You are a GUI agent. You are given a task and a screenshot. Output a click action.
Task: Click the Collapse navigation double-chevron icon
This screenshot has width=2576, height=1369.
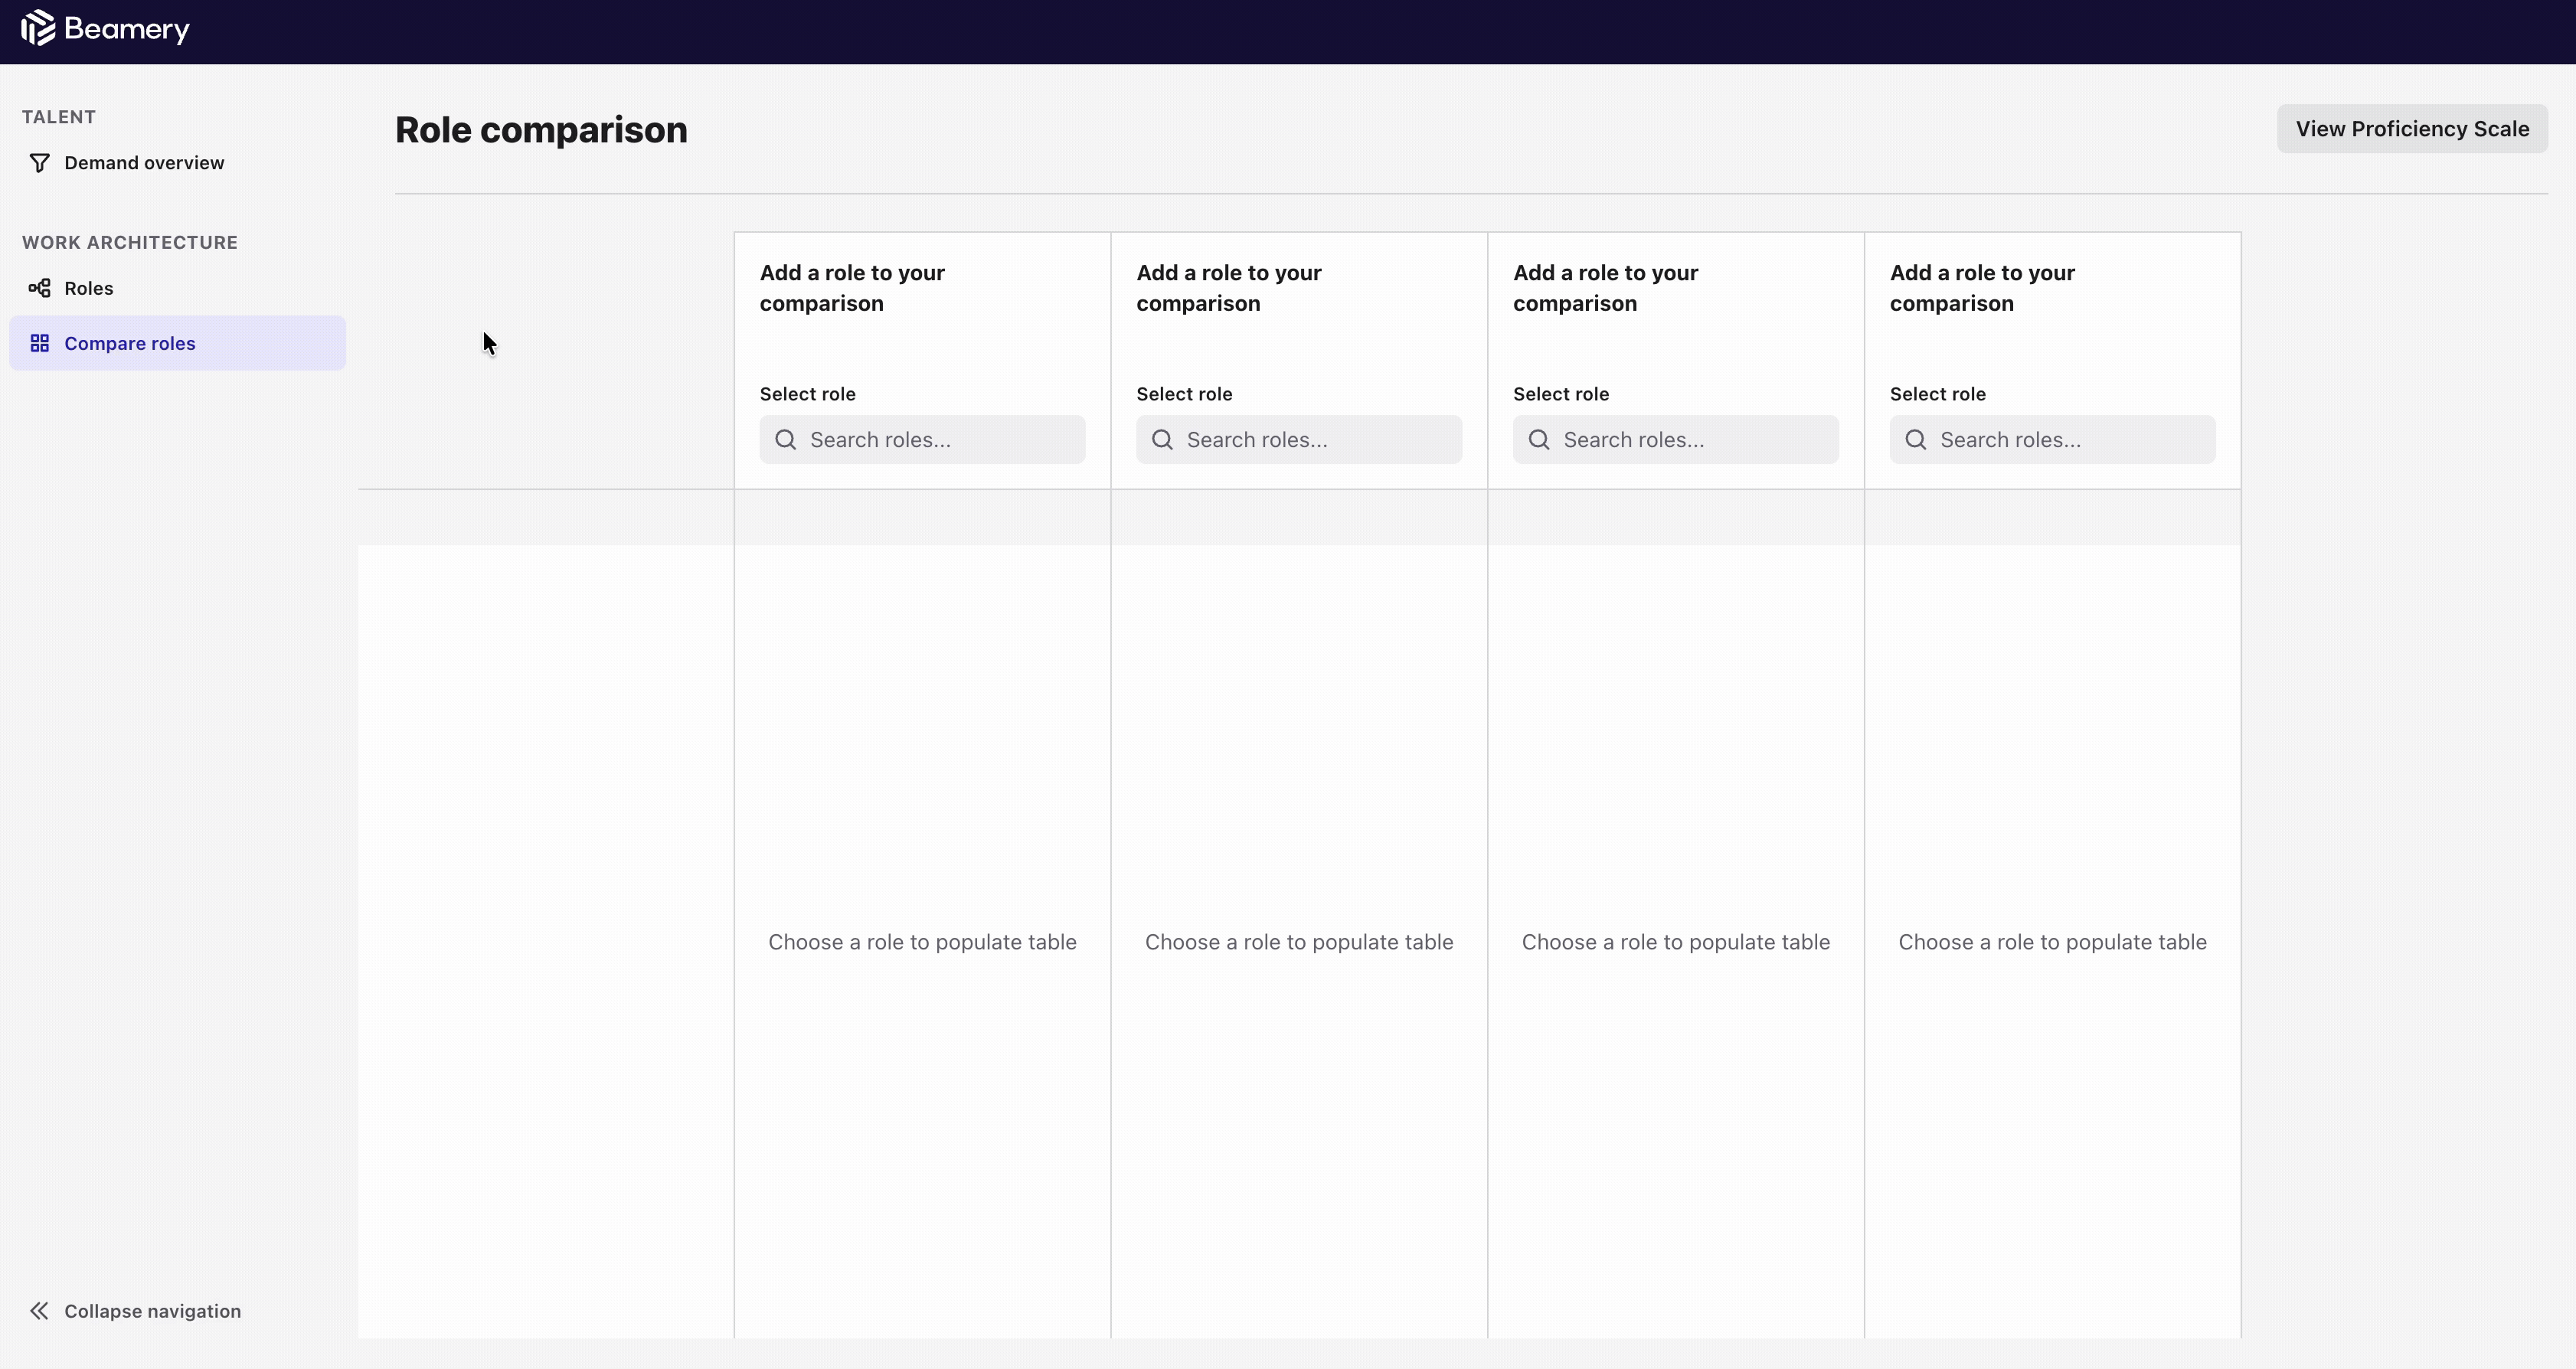pos(39,1311)
